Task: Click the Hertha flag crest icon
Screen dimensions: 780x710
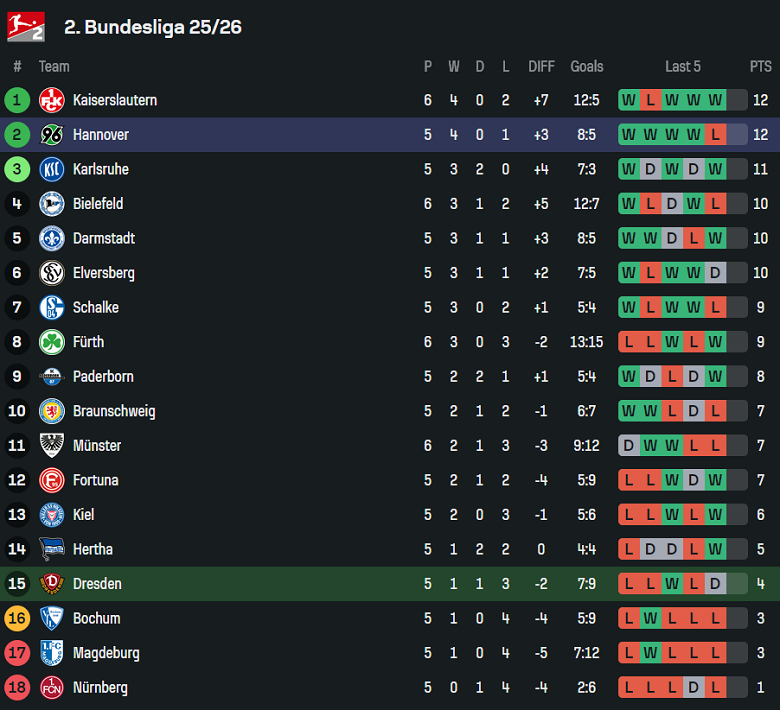Action: tap(52, 549)
